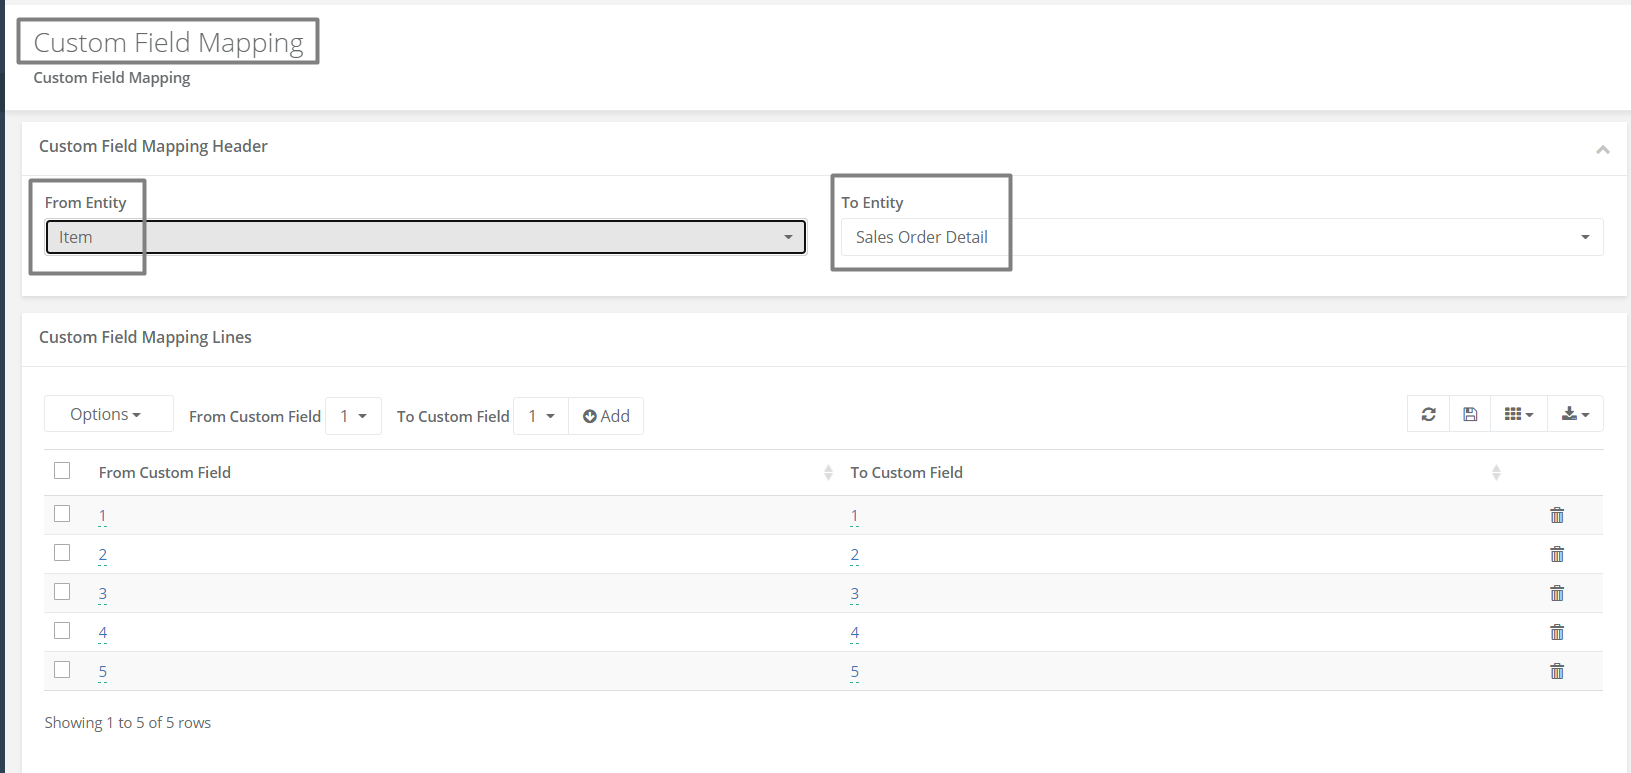Click the refresh table icon
This screenshot has height=773, width=1631.
coord(1428,414)
